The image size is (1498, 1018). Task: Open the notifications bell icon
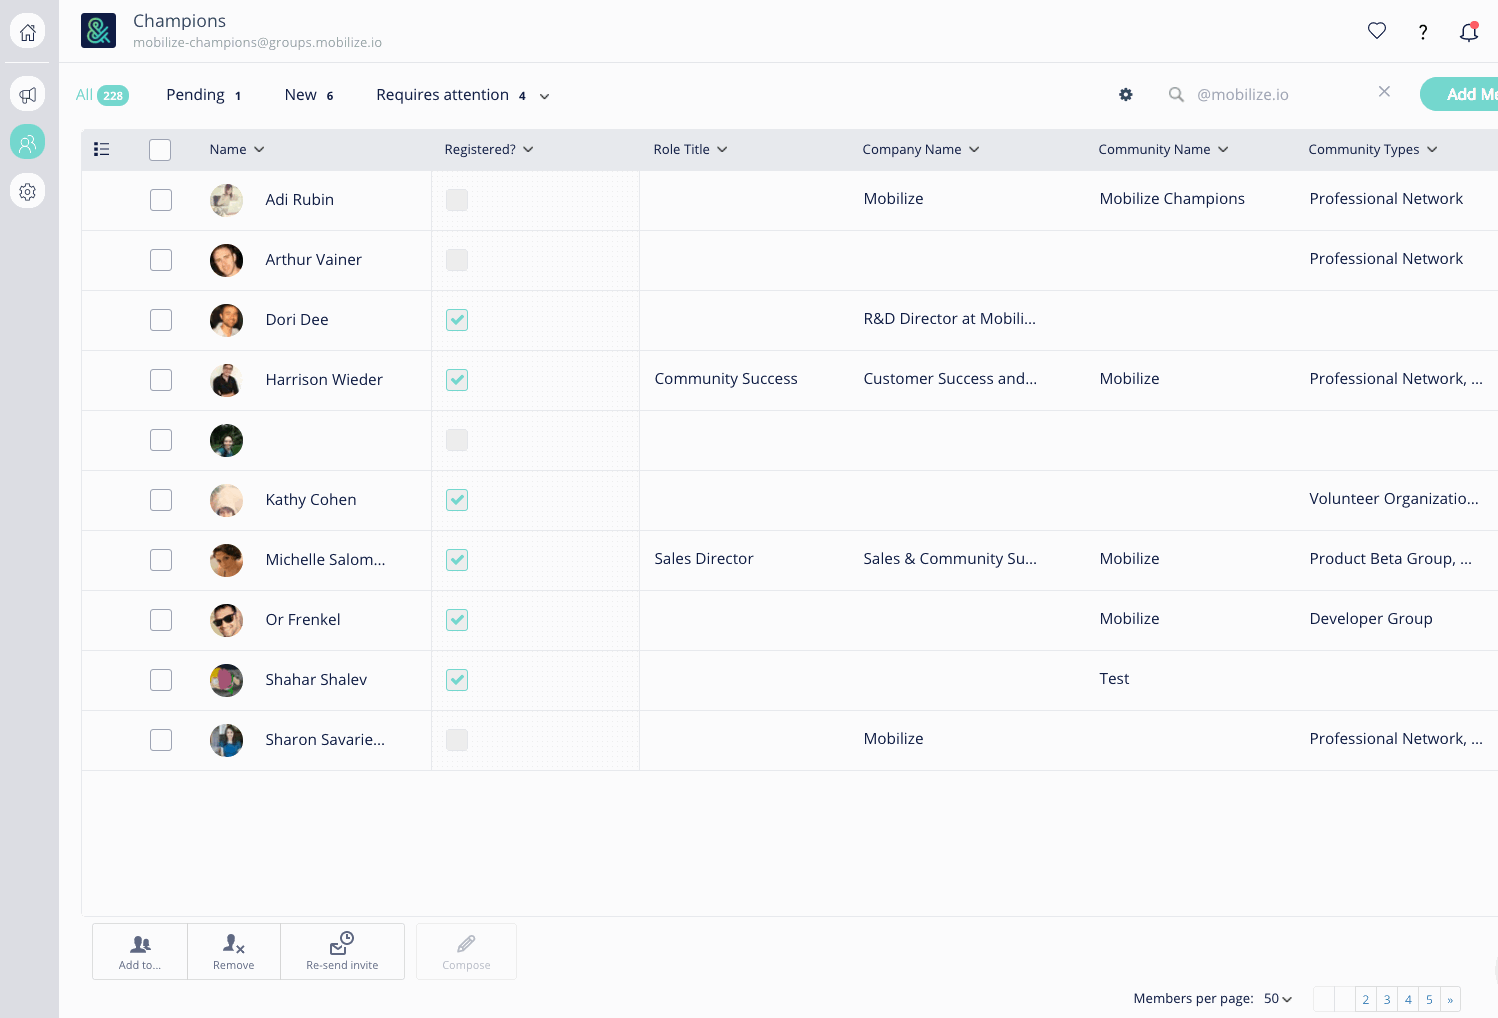coord(1469,32)
